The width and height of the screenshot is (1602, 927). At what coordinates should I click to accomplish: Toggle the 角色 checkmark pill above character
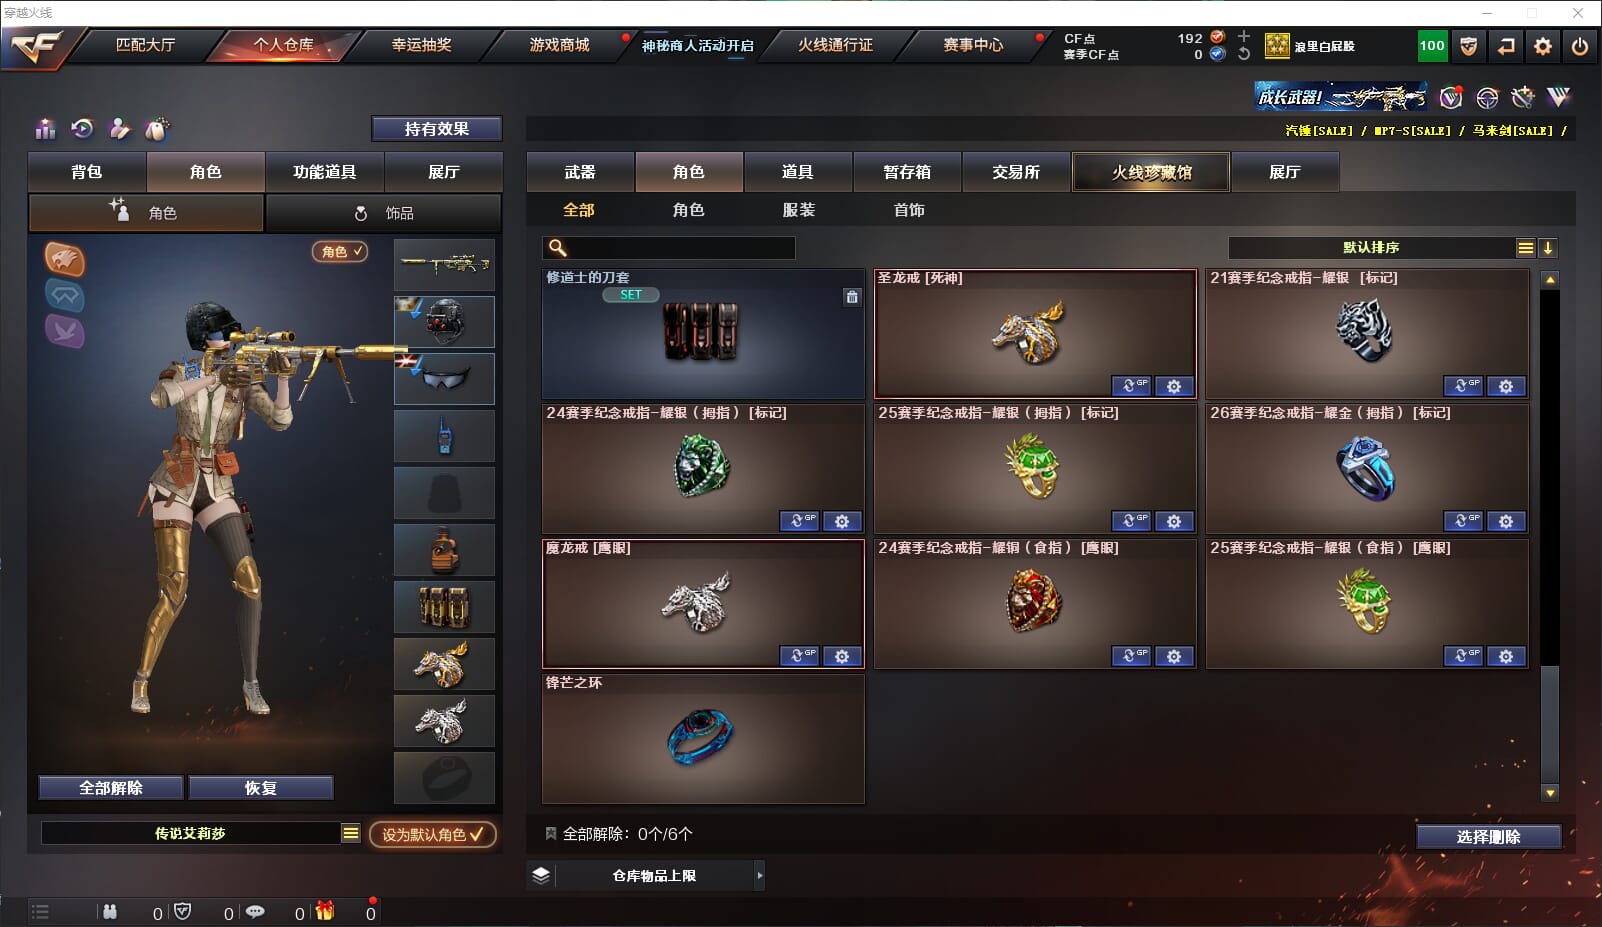pyautogui.click(x=340, y=251)
